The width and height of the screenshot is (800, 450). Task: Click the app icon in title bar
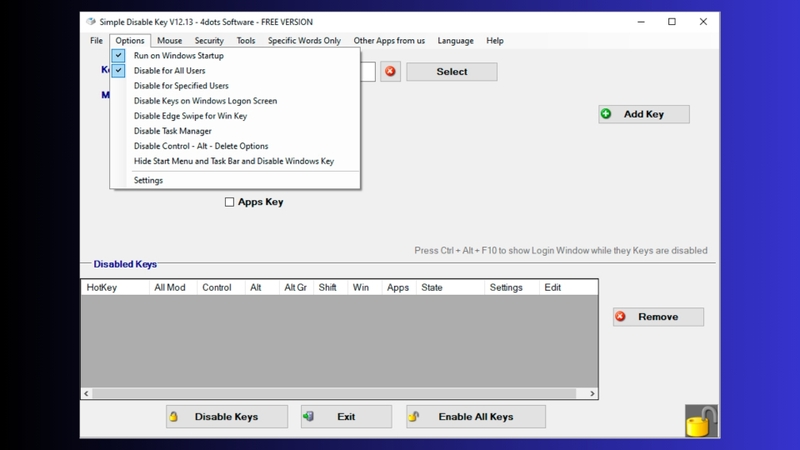coord(91,22)
